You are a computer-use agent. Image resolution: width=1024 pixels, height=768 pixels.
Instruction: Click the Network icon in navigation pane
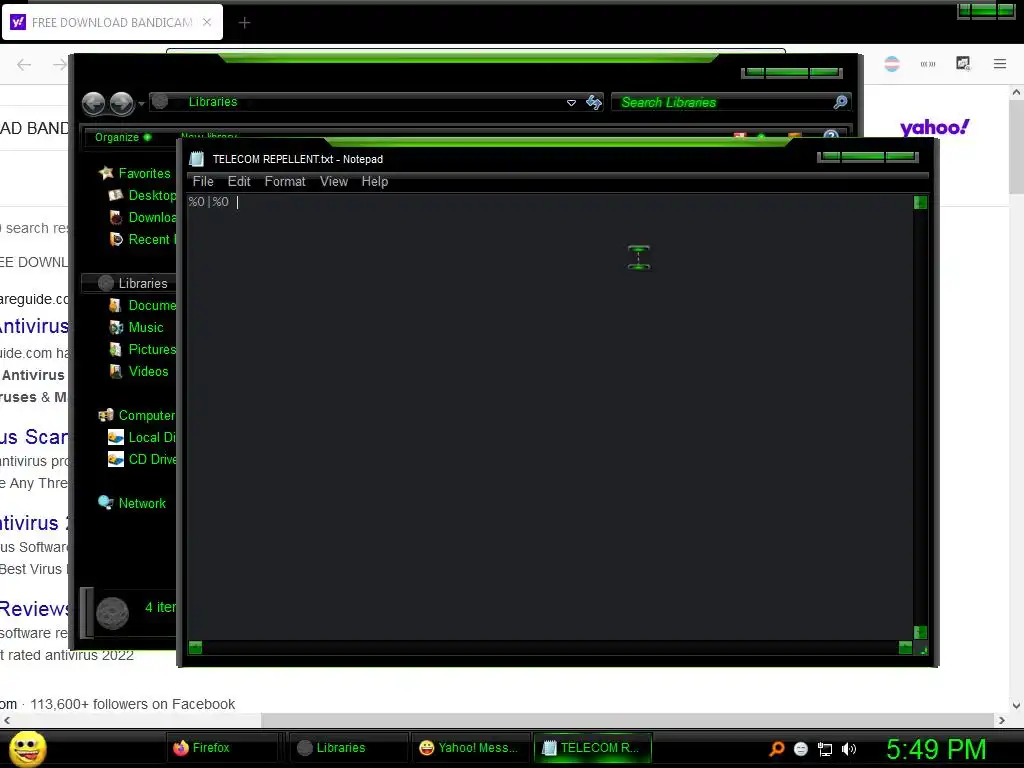pos(106,503)
